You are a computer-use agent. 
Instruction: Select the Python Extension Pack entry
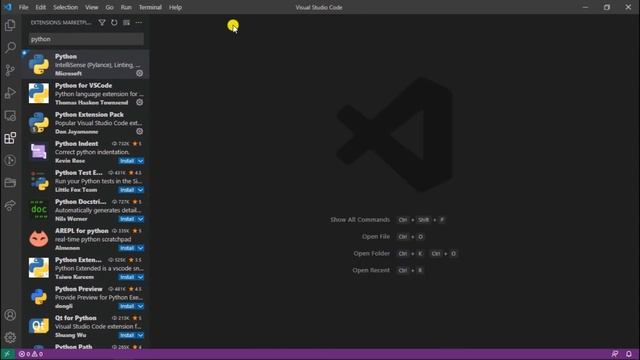click(85, 122)
